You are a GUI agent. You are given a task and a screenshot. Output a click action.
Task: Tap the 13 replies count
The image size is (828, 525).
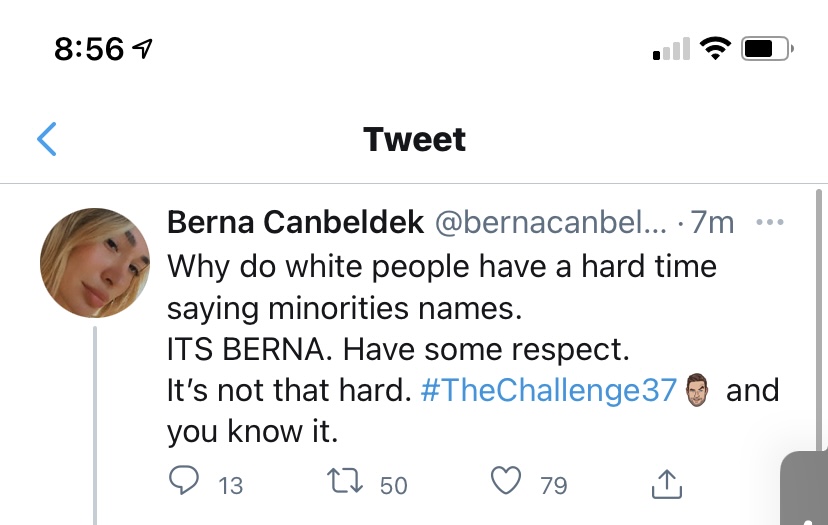click(x=231, y=485)
